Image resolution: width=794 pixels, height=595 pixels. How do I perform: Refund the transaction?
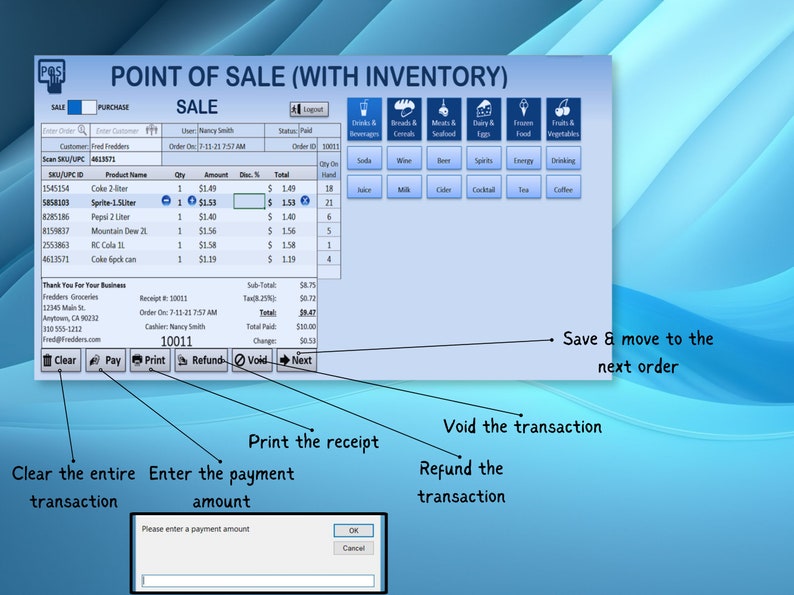[x=201, y=360]
